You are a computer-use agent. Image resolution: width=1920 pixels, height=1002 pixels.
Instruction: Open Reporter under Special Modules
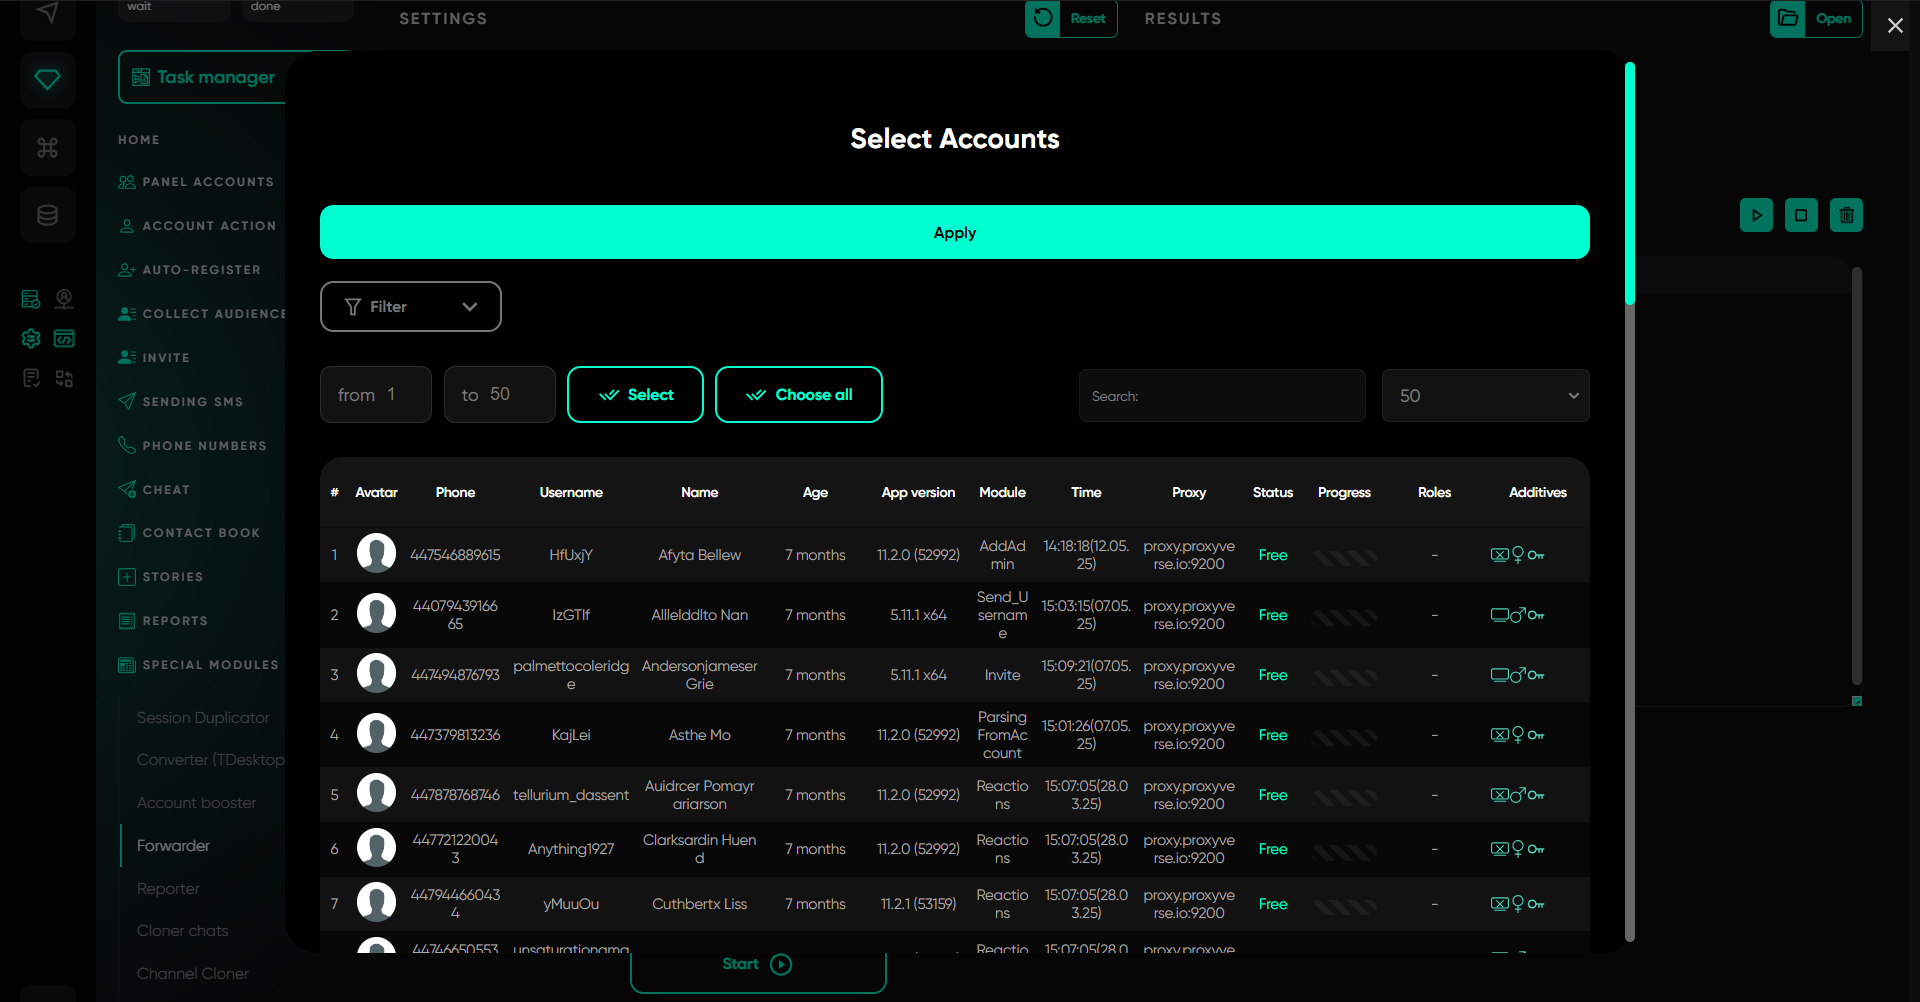[x=168, y=889]
